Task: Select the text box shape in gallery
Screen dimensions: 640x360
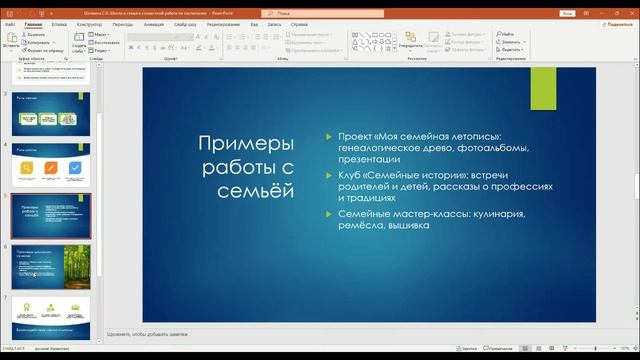Action: point(355,36)
